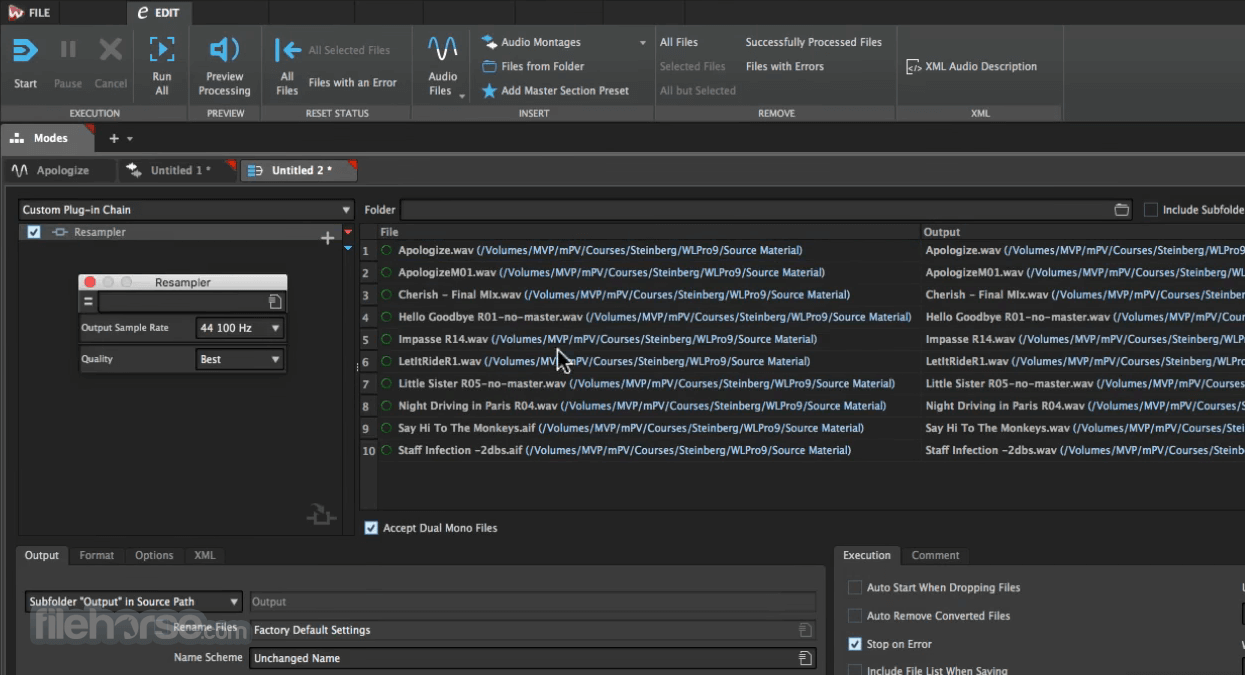
Task: Enable Auto Remove Converted Files
Action: click(x=855, y=616)
